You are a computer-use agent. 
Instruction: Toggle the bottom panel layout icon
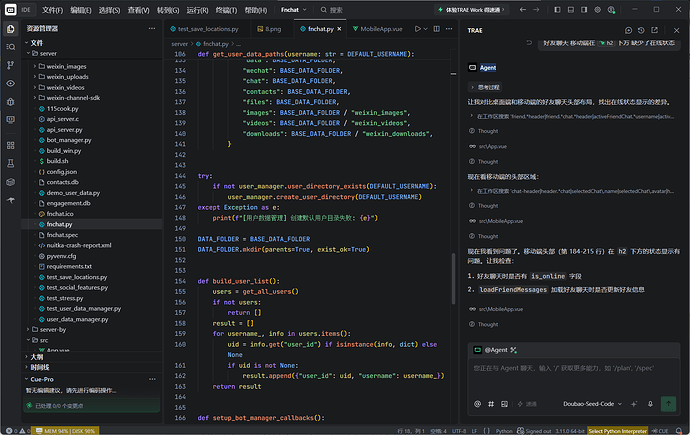571,10
